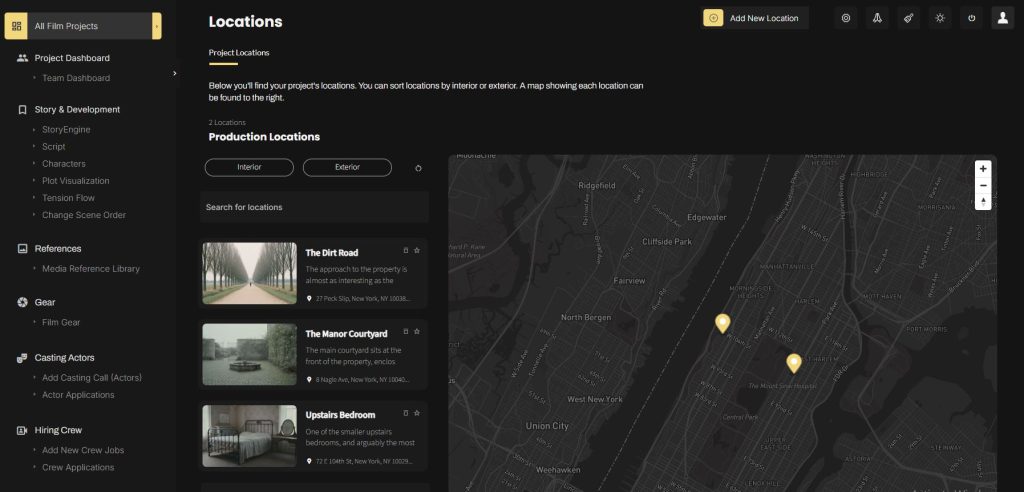Click the Add New Location plus icon
Image resolution: width=1024 pixels, height=492 pixels.
pyautogui.click(x=713, y=18)
